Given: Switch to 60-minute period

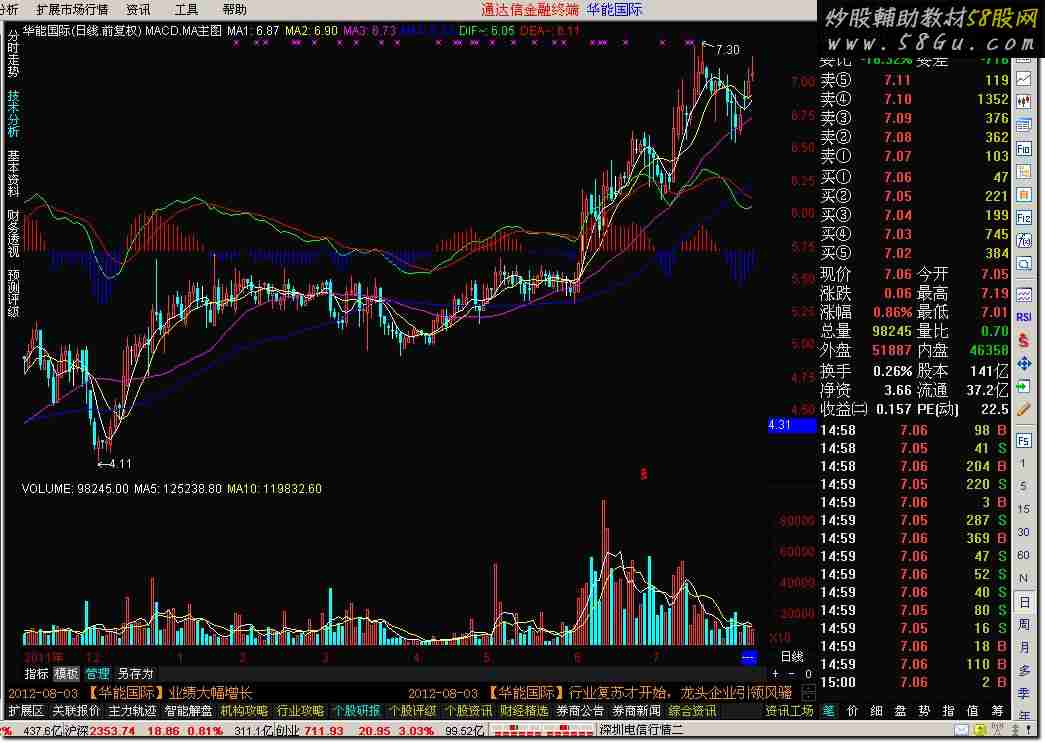Looking at the screenshot, I should (x=1023, y=555).
